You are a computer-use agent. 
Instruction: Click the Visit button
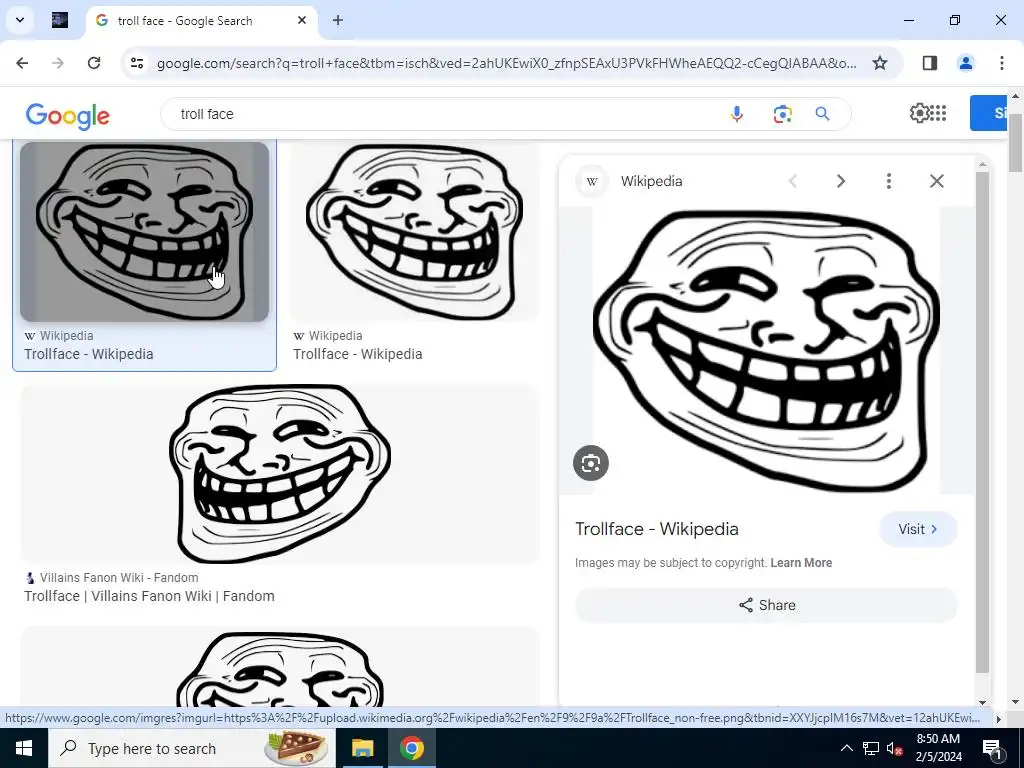pyautogui.click(x=918, y=529)
